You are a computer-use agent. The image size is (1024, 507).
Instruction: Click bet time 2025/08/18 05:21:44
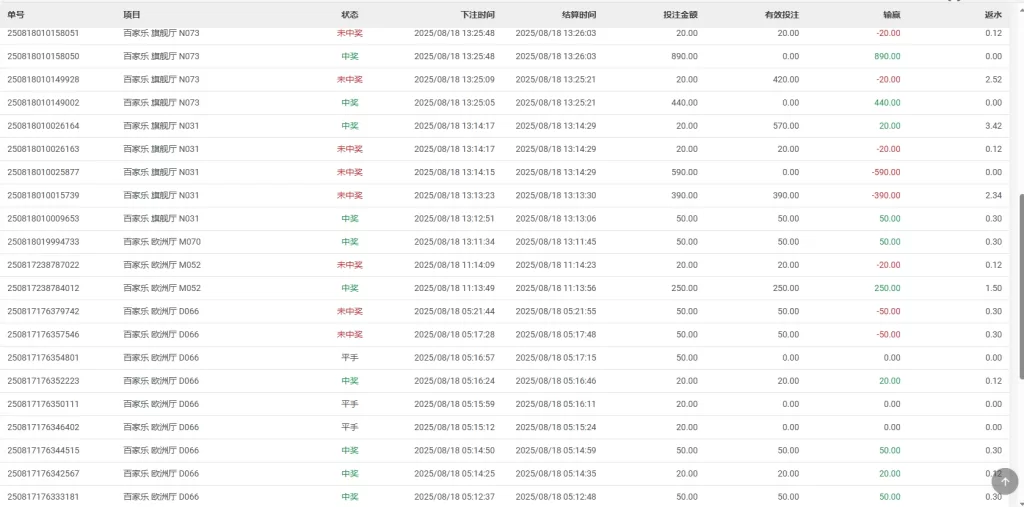tap(455, 312)
